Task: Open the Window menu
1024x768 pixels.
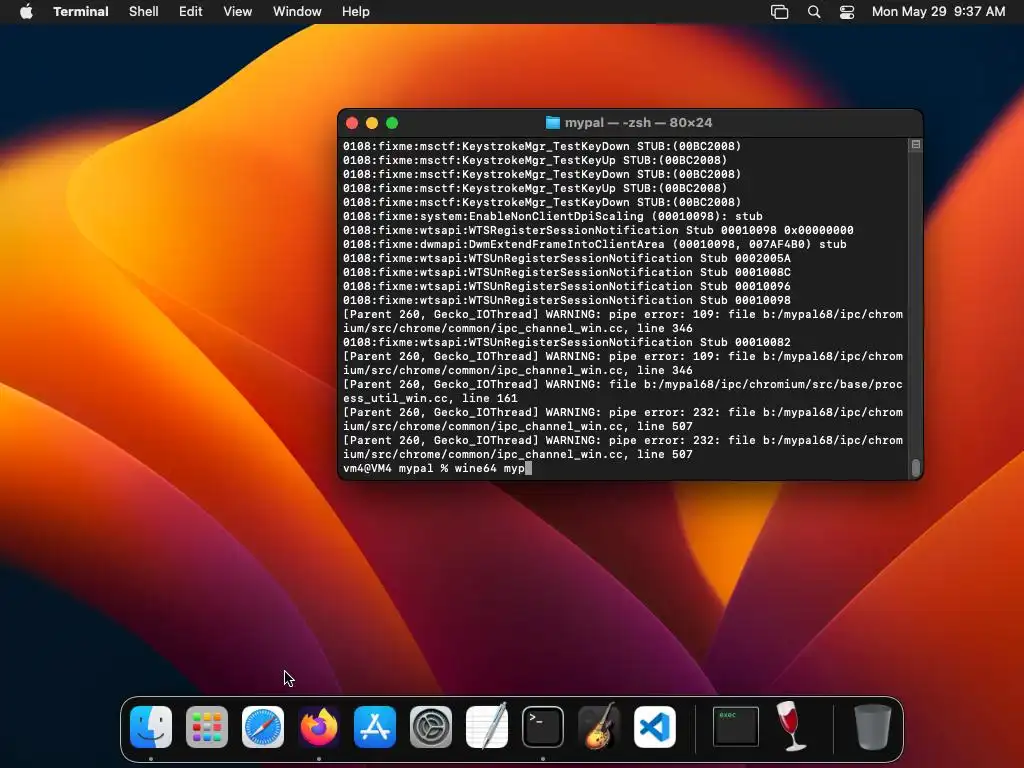Action: (x=297, y=12)
